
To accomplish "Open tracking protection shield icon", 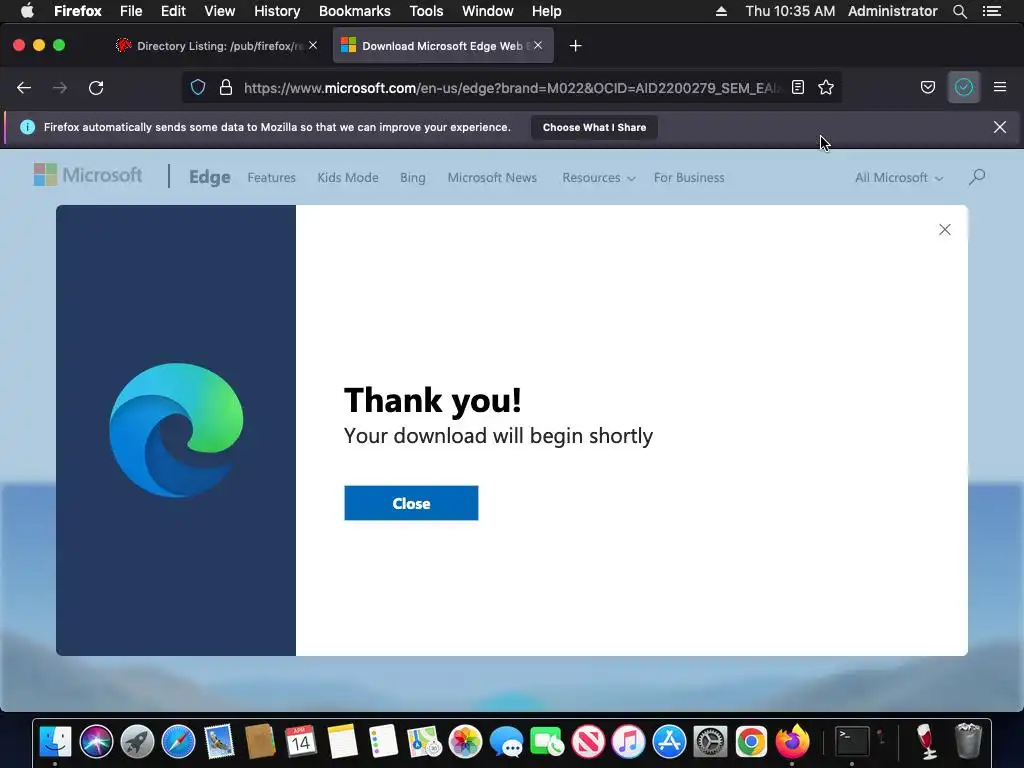I will (x=198, y=88).
